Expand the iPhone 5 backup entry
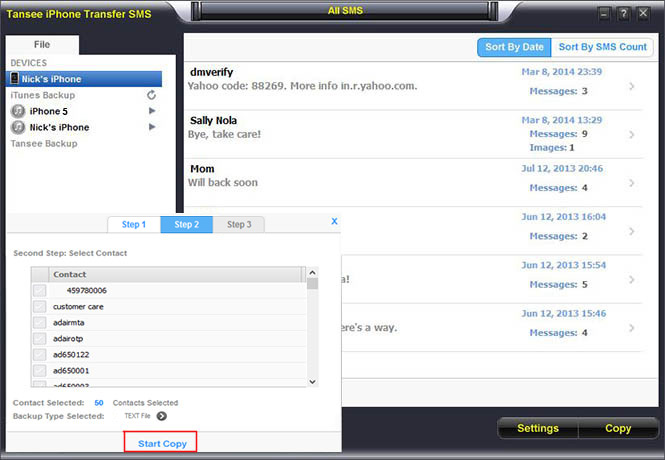Screen dimensions: 665x460 (152, 111)
